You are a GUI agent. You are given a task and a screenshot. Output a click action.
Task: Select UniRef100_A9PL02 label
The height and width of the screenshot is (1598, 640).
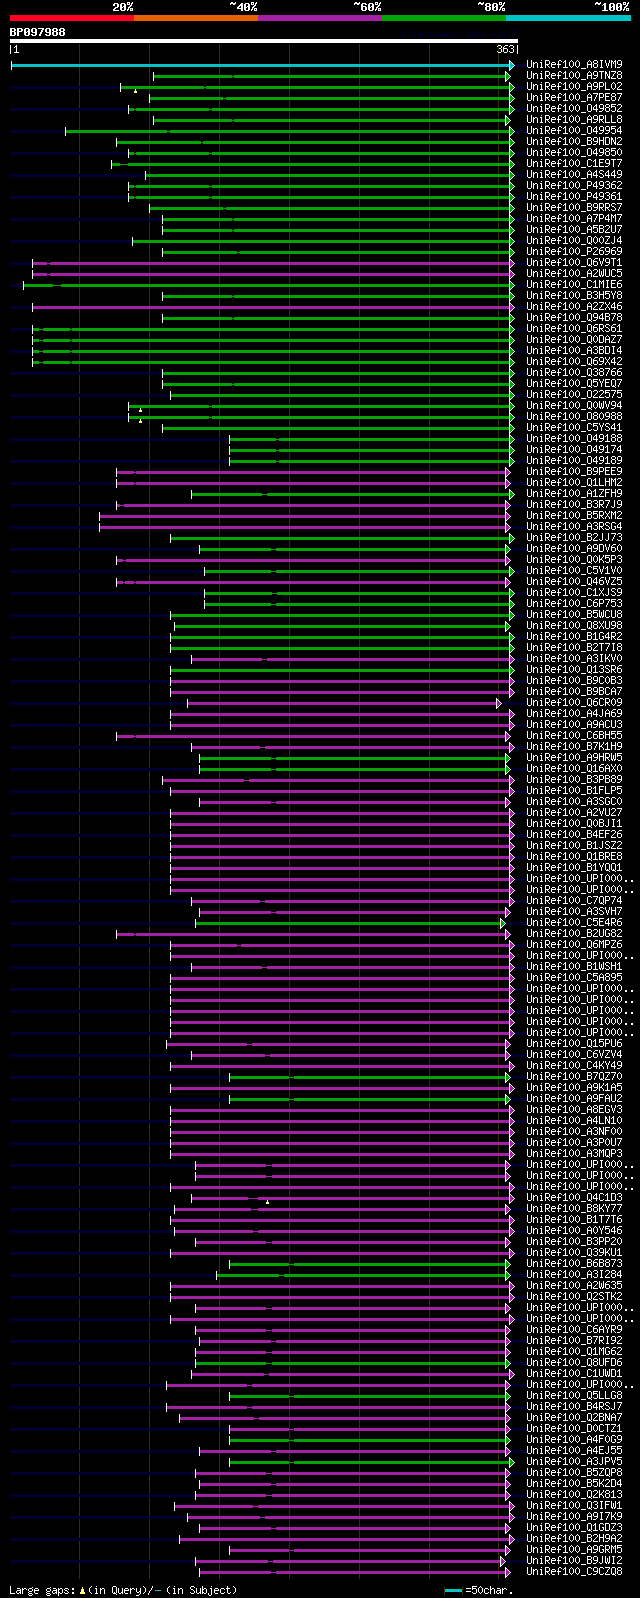pyautogui.click(x=574, y=87)
